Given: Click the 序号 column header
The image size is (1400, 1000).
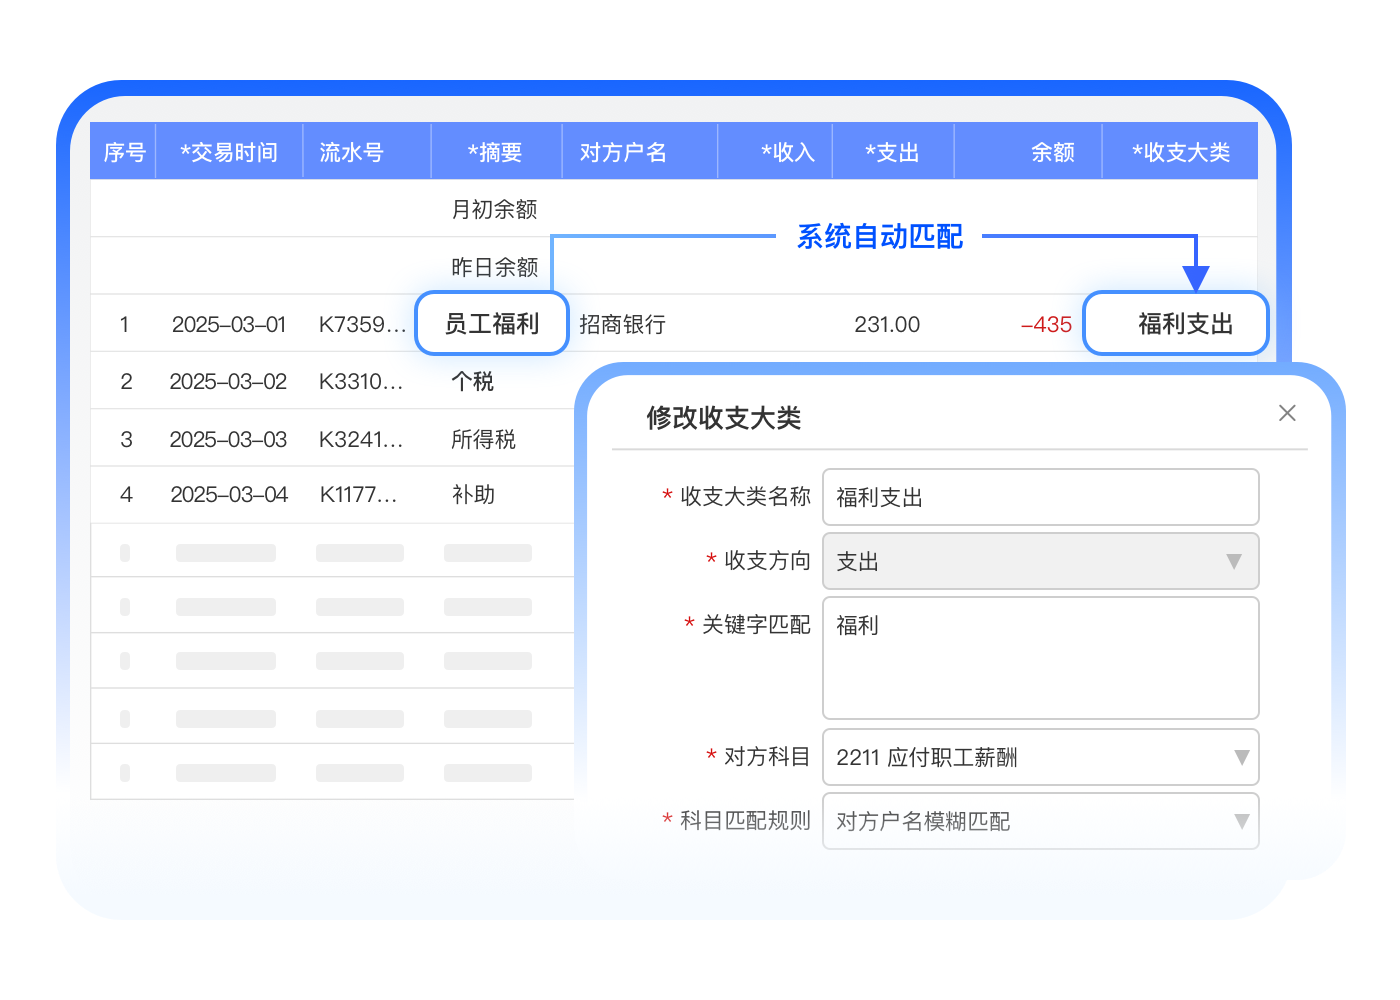Looking at the screenshot, I should (x=124, y=152).
